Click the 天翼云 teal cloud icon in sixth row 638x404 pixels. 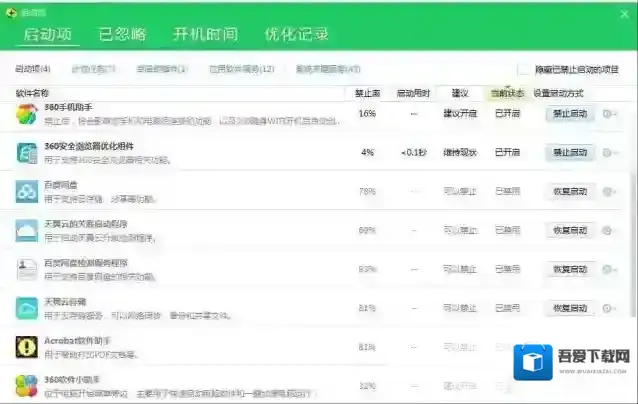(x=27, y=308)
